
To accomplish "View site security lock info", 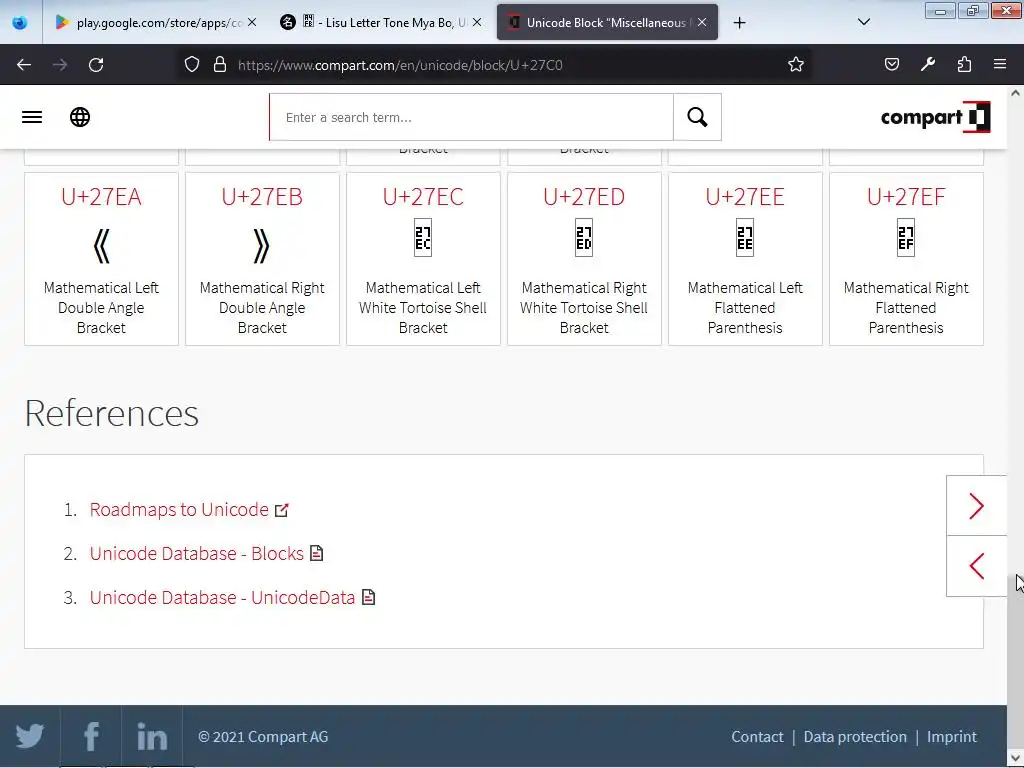I will point(220,65).
